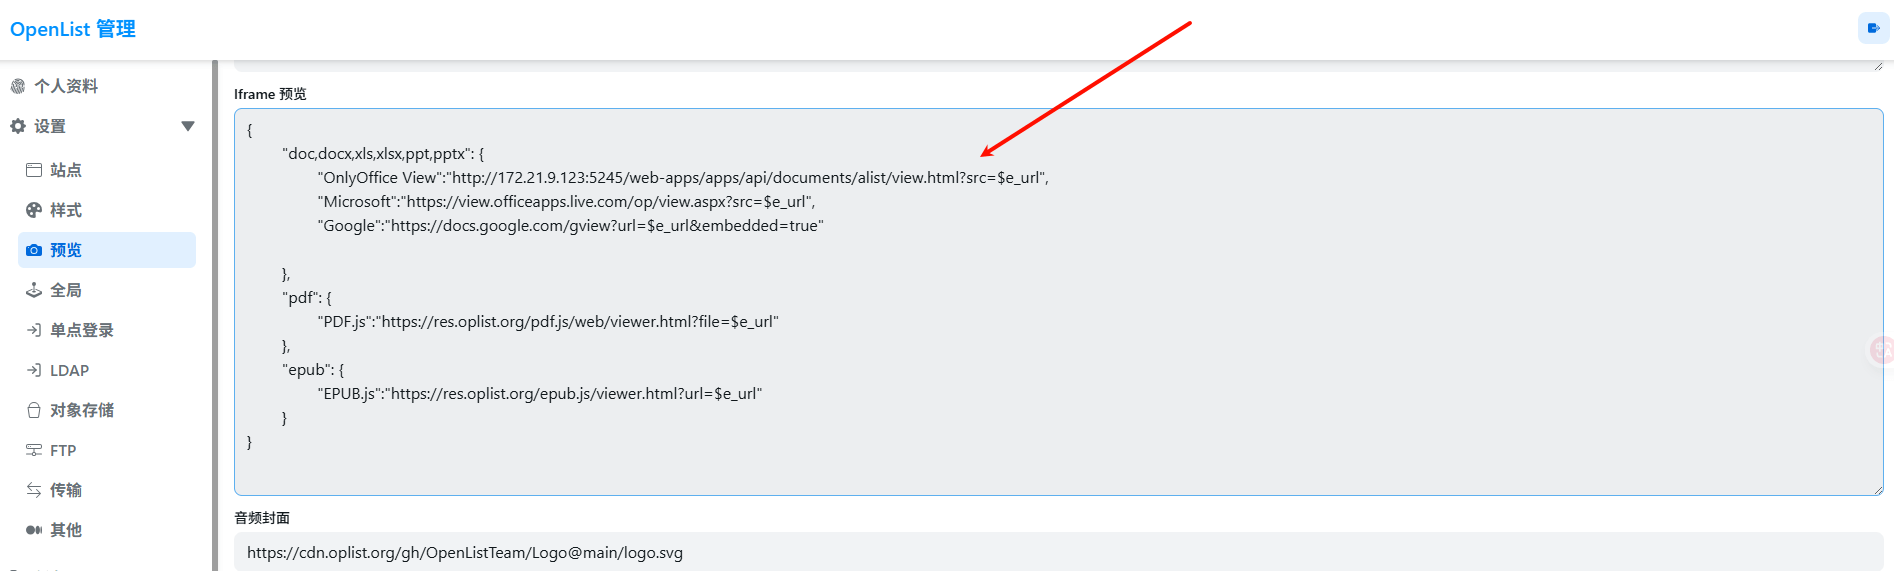Image resolution: width=1894 pixels, height=571 pixels.
Task: Click the palette icon beside 样式
Action: tap(34, 210)
